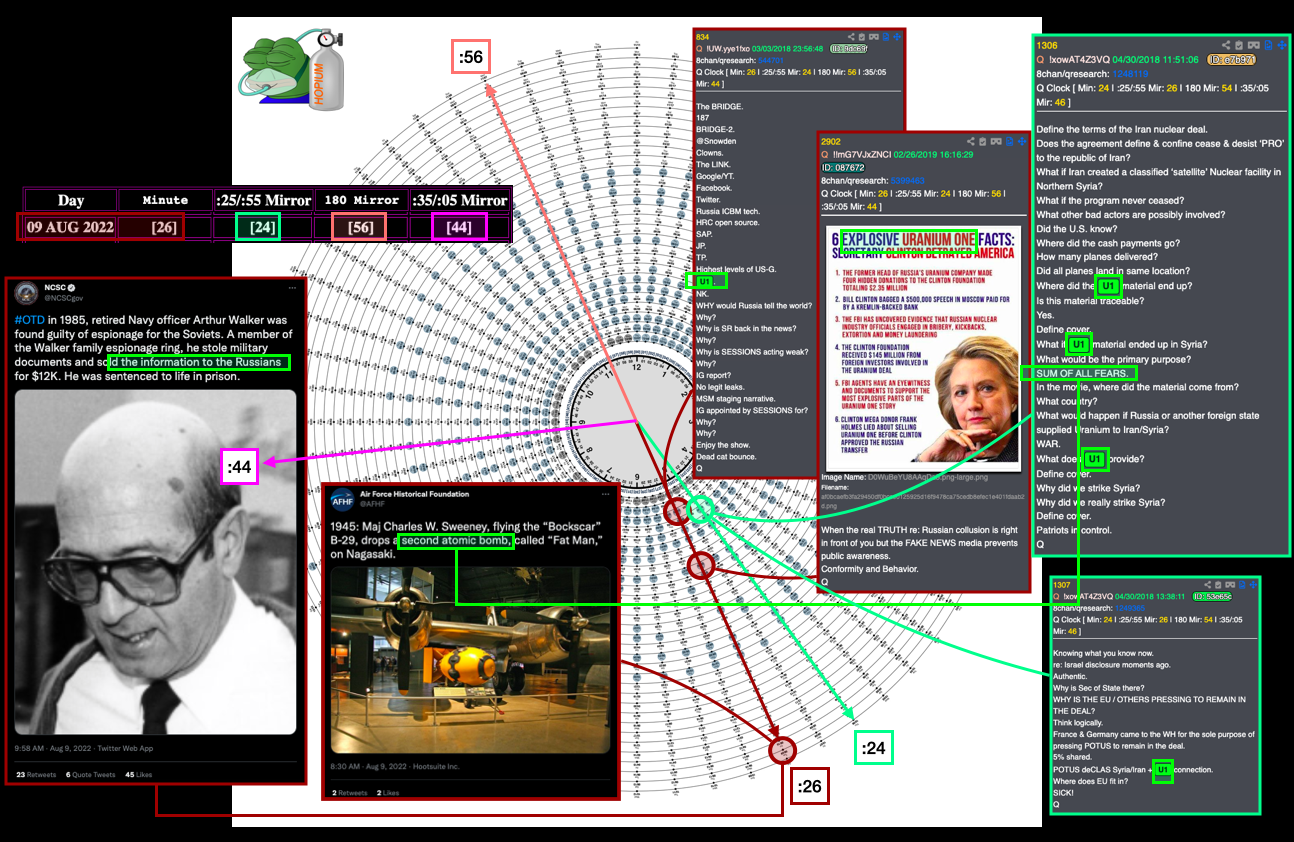This screenshot has width=1294, height=842.
Task: Click the clipboard icon on post 1306
Action: click(x=1239, y=45)
